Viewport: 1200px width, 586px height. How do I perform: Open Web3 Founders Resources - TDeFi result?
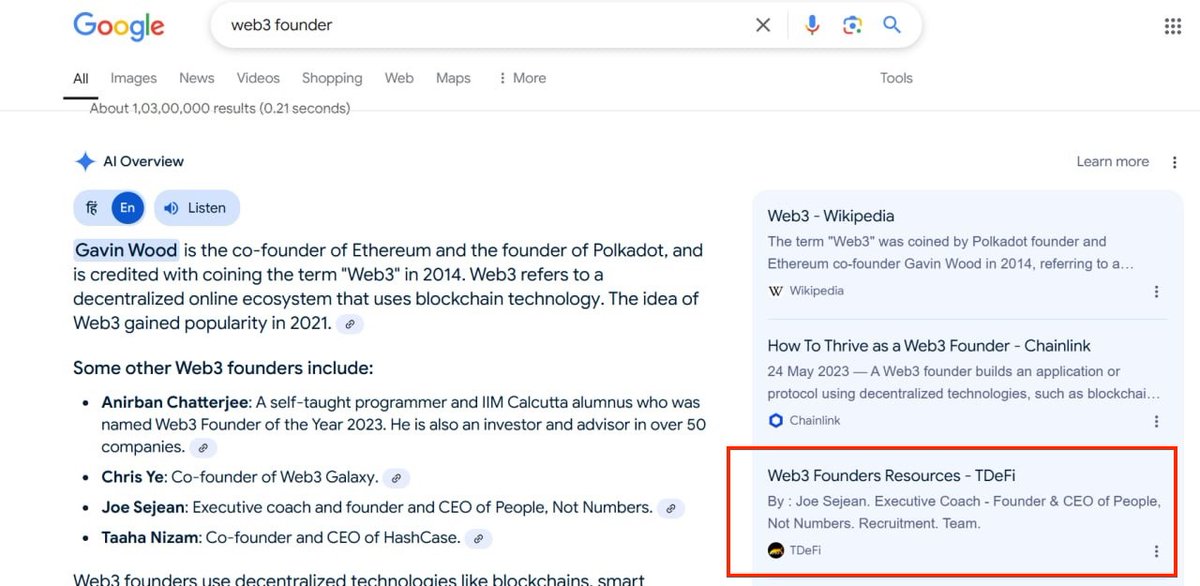click(x=891, y=476)
